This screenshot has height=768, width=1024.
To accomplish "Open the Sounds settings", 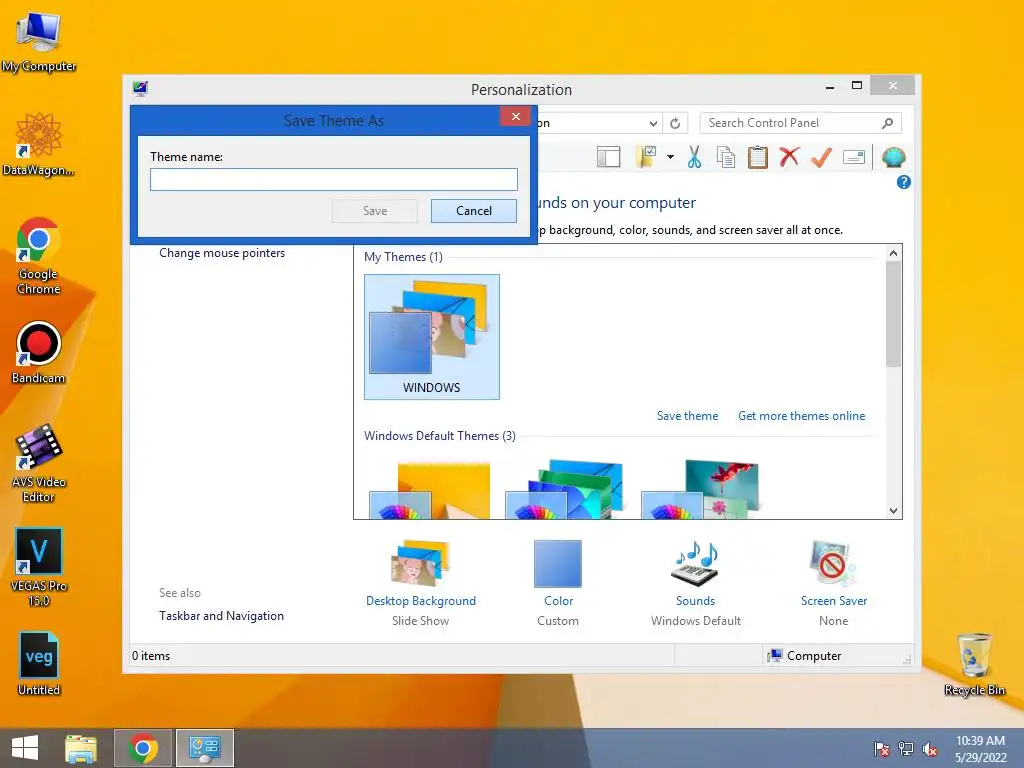I will click(696, 583).
